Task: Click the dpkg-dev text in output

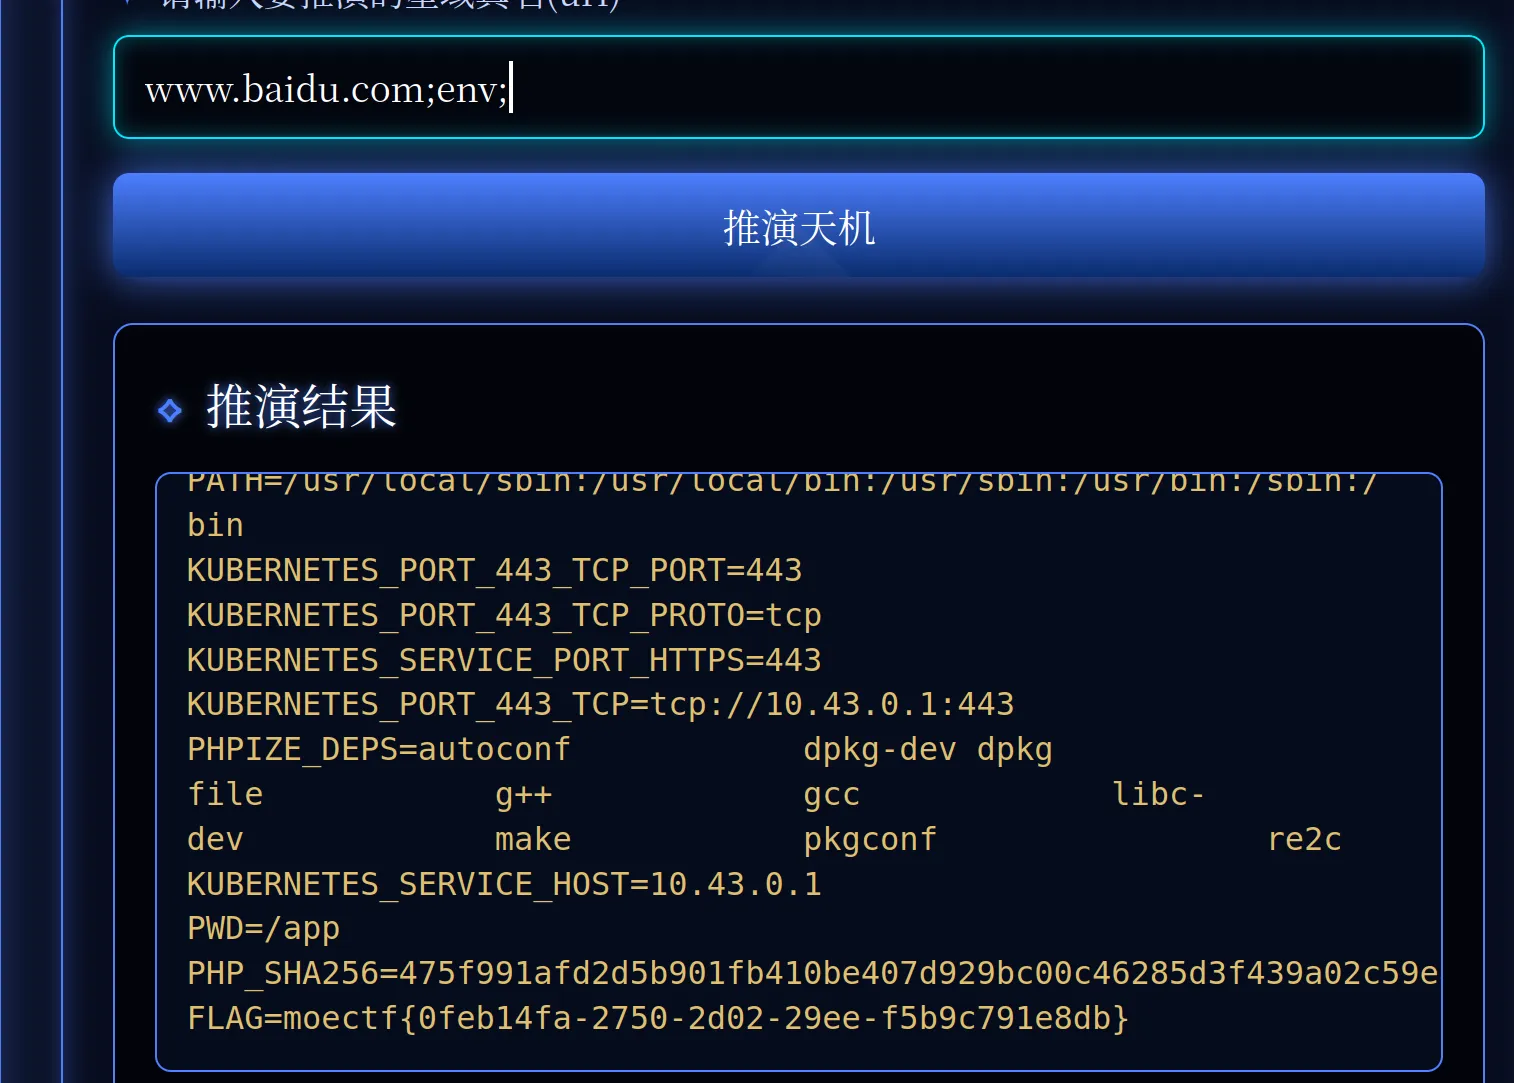Action: tap(879, 749)
